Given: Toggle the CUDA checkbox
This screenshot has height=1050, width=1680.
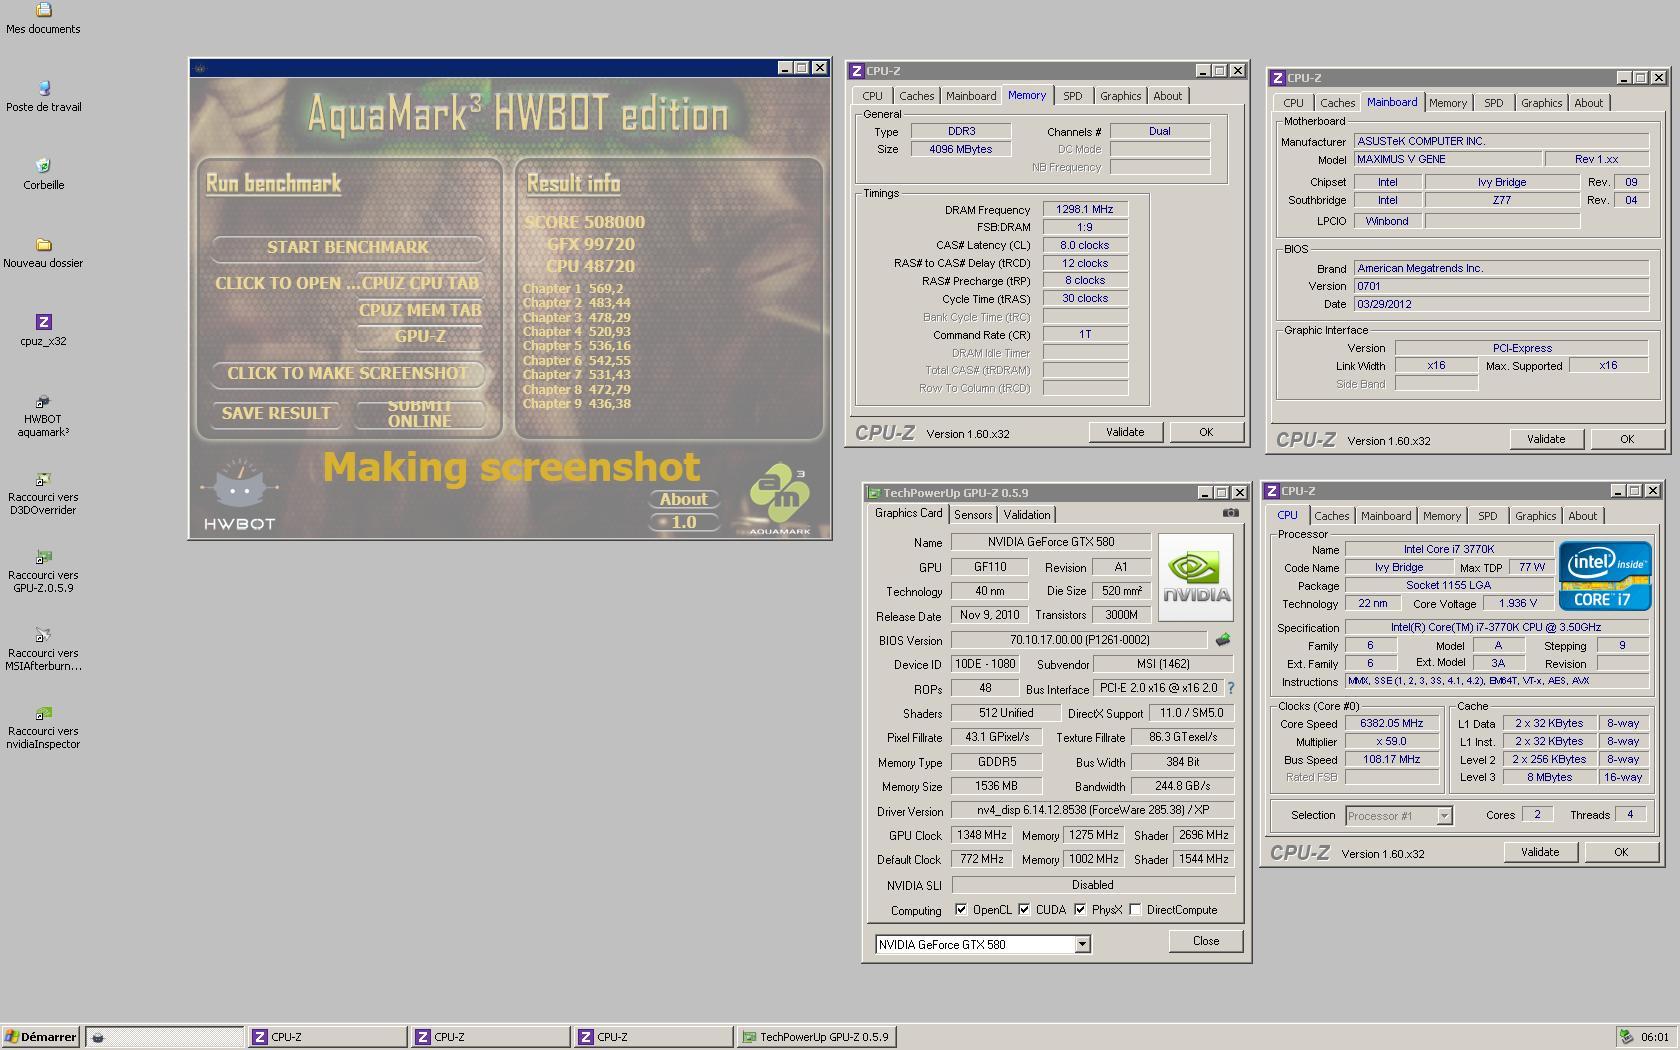Looking at the screenshot, I should pyautogui.click(x=1024, y=910).
